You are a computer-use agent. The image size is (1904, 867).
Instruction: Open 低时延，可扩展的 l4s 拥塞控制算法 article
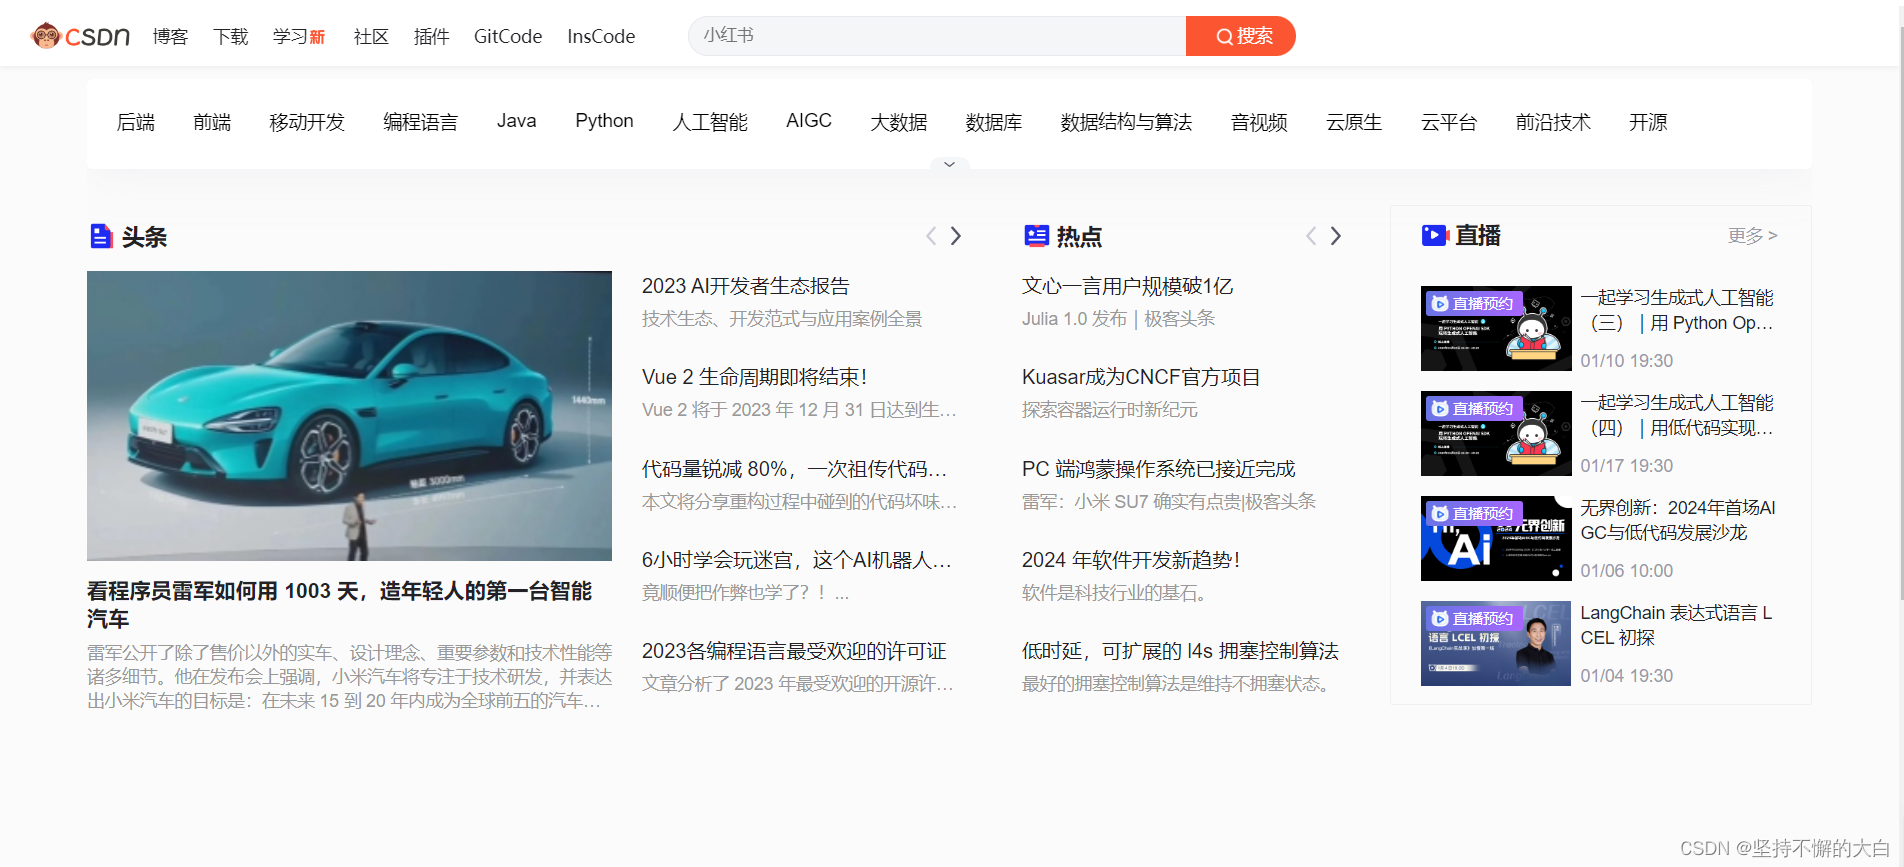pyautogui.click(x=1180, y=651)
